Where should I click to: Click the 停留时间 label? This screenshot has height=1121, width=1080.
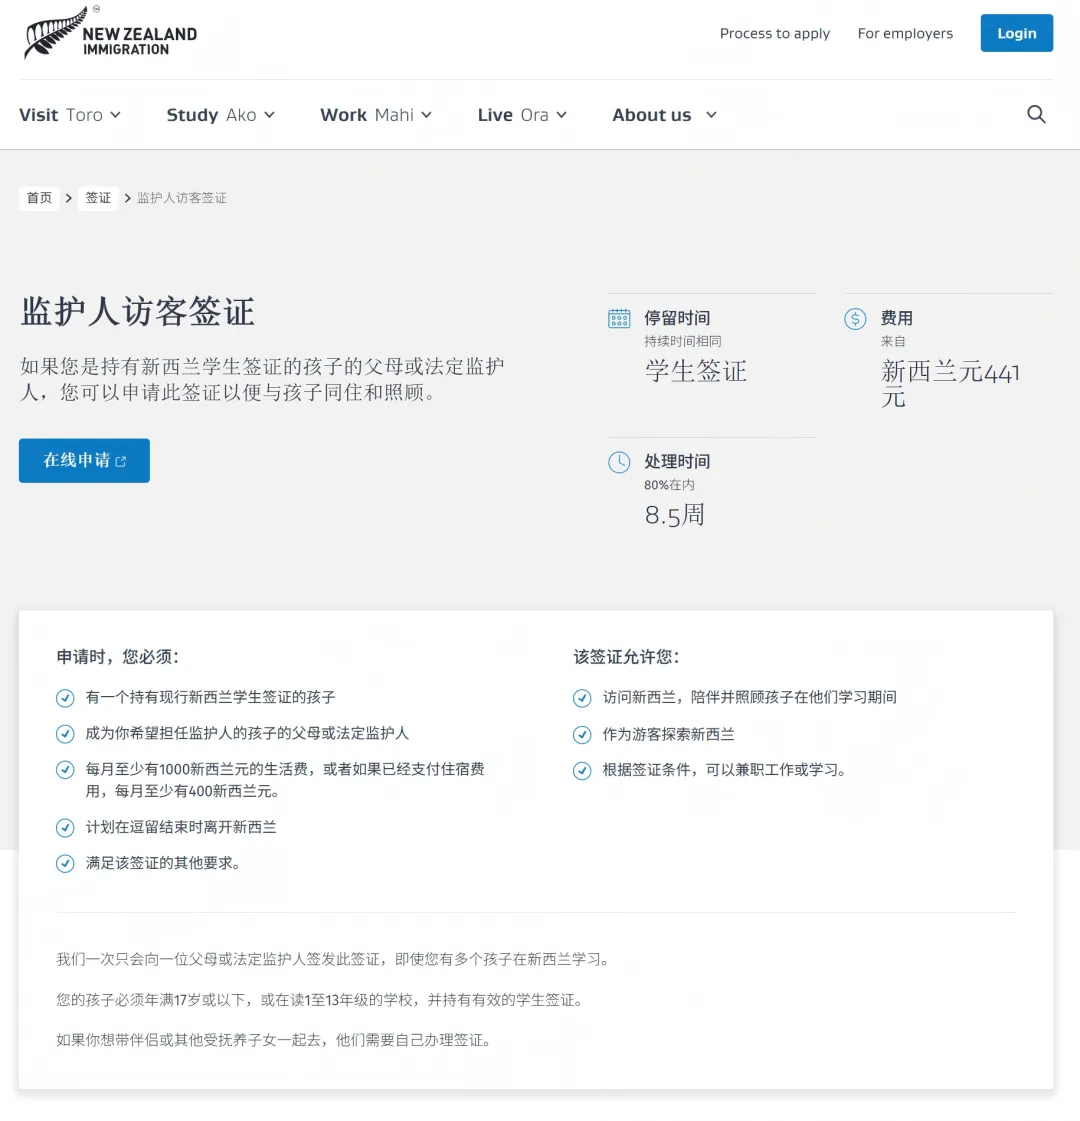point(677,318)
